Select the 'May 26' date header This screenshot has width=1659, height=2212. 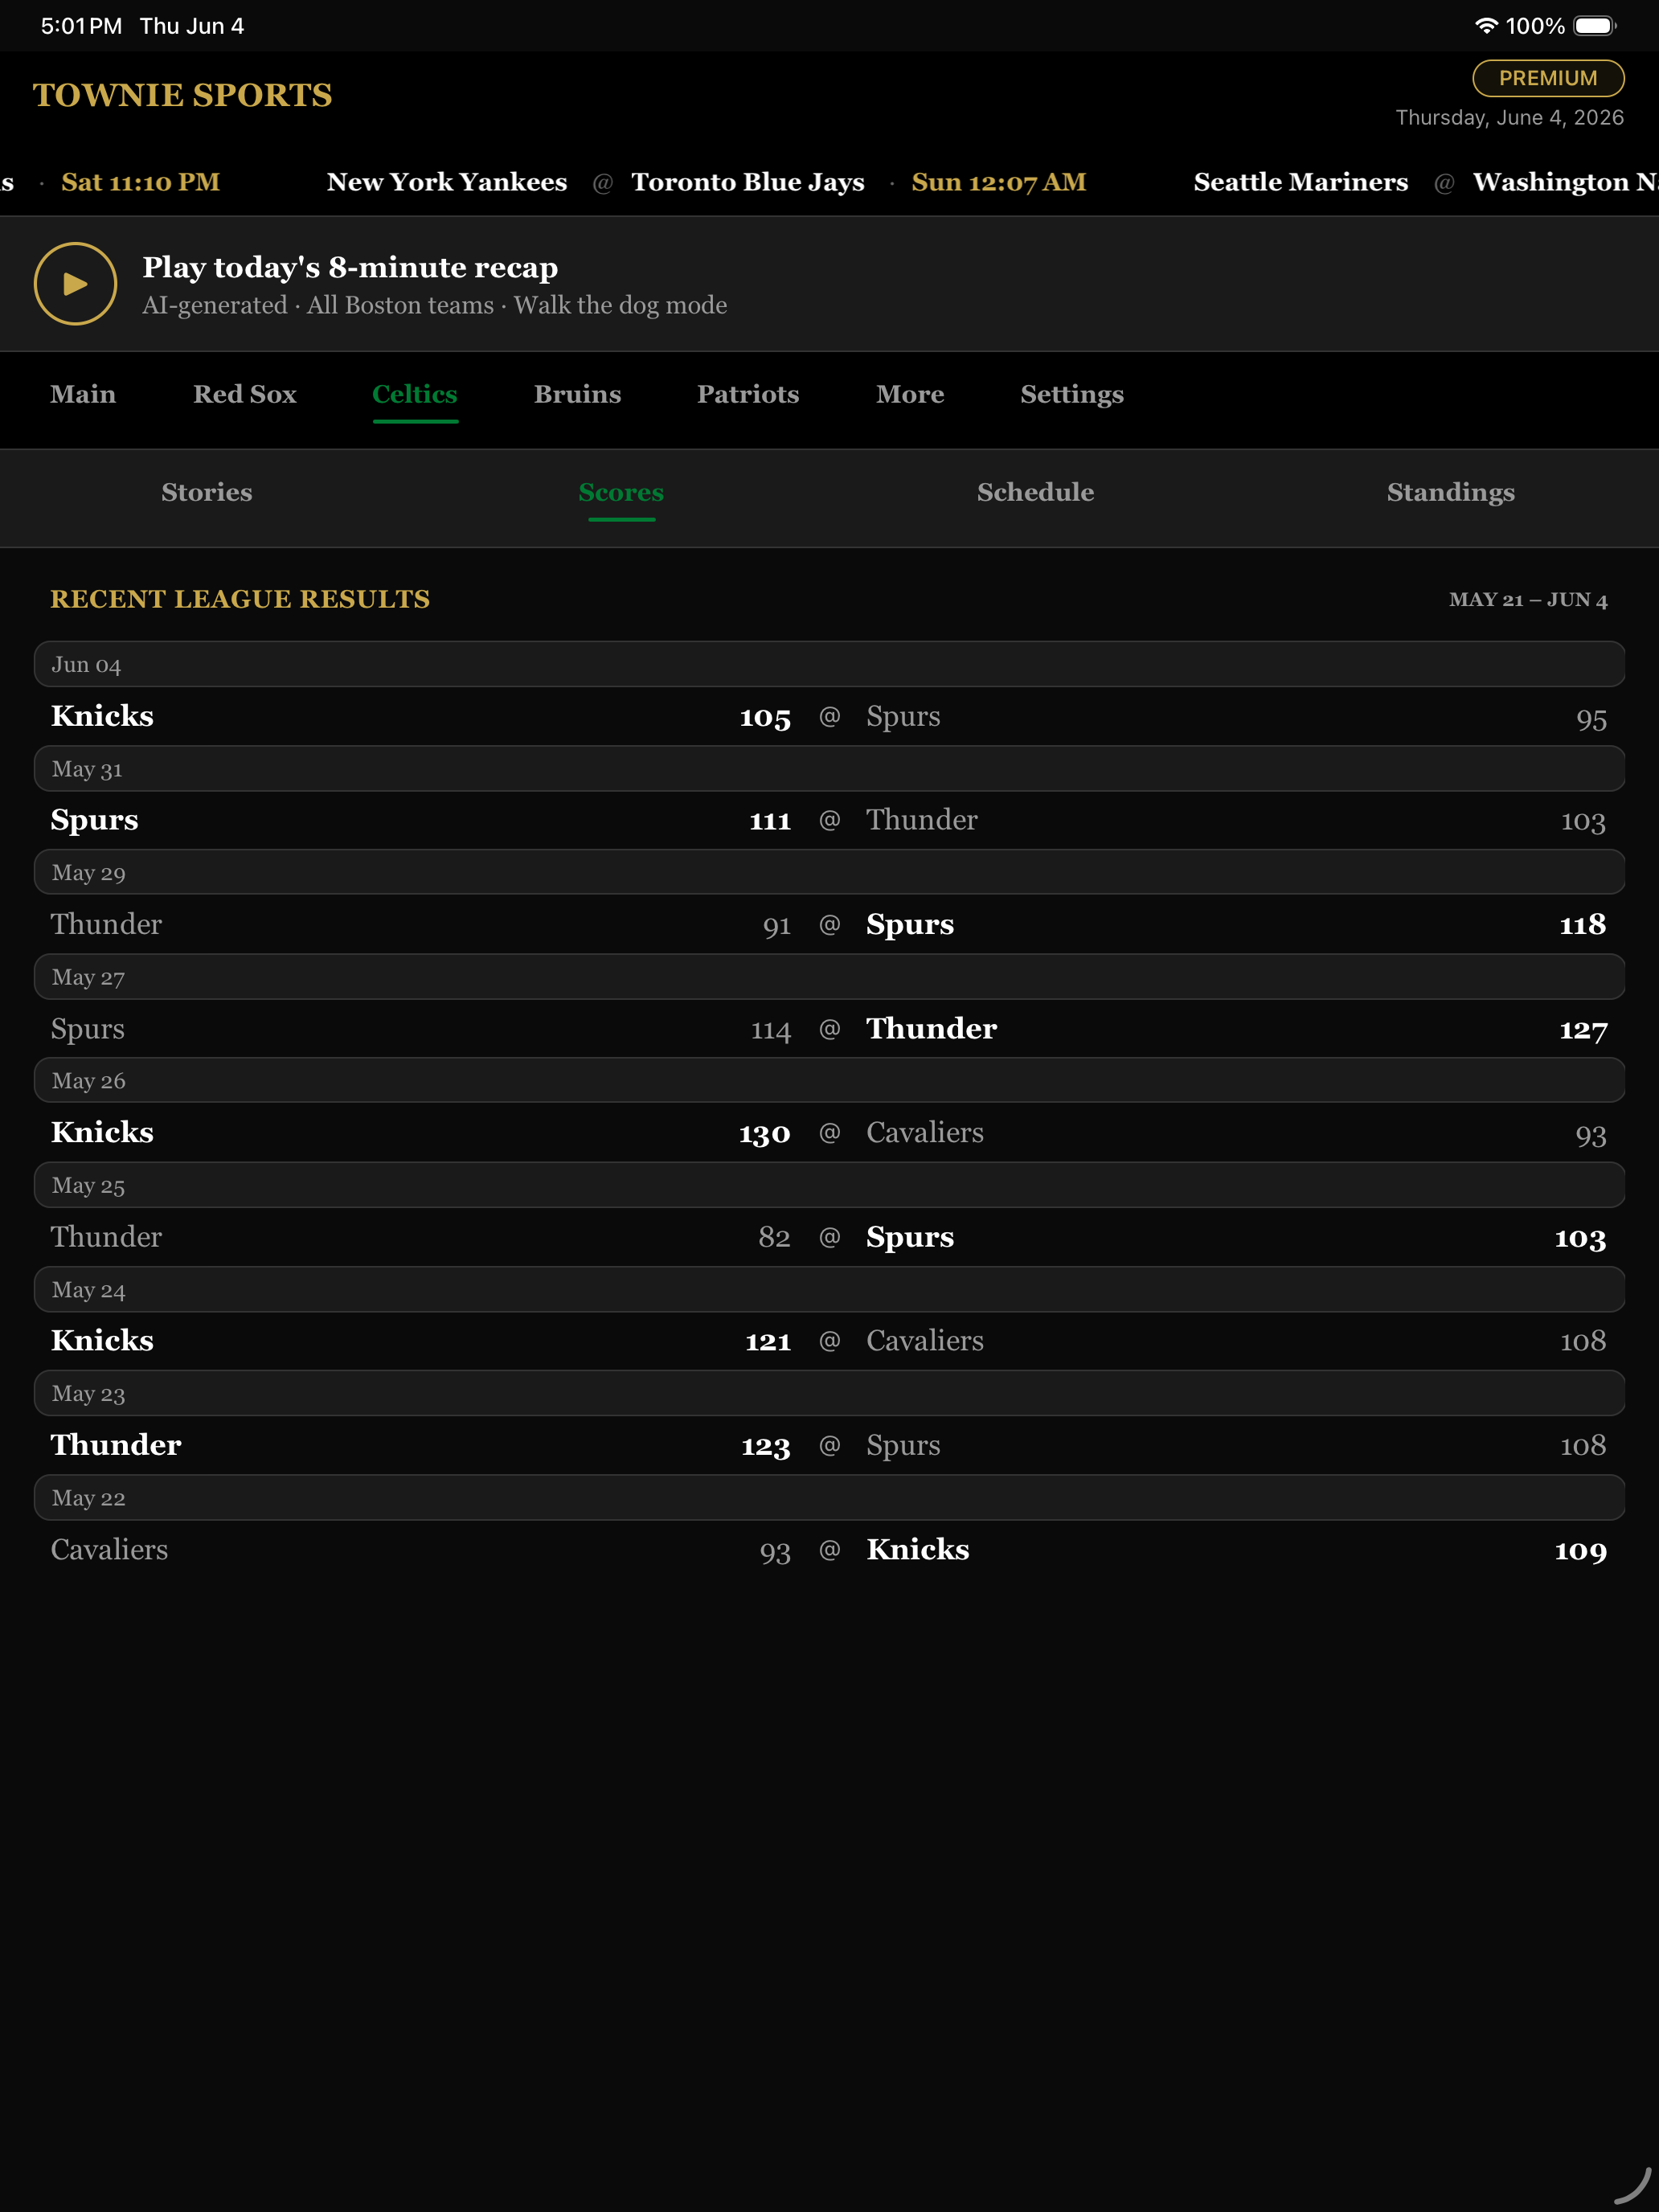pos(829,1081)
